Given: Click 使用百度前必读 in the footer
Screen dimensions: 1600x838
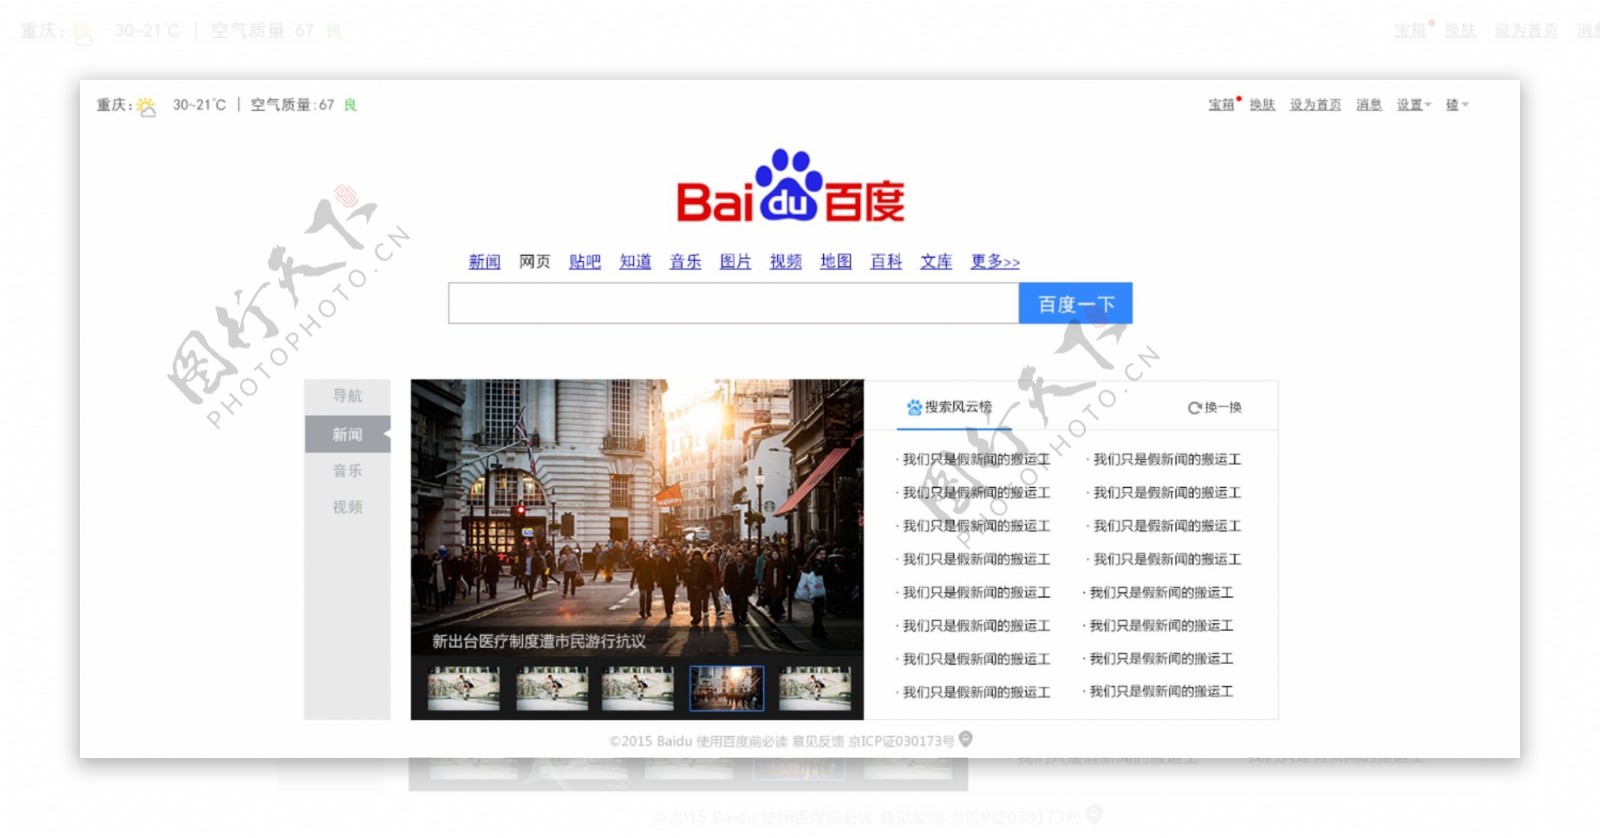Looking at the screenshot, I should [741, 741].
